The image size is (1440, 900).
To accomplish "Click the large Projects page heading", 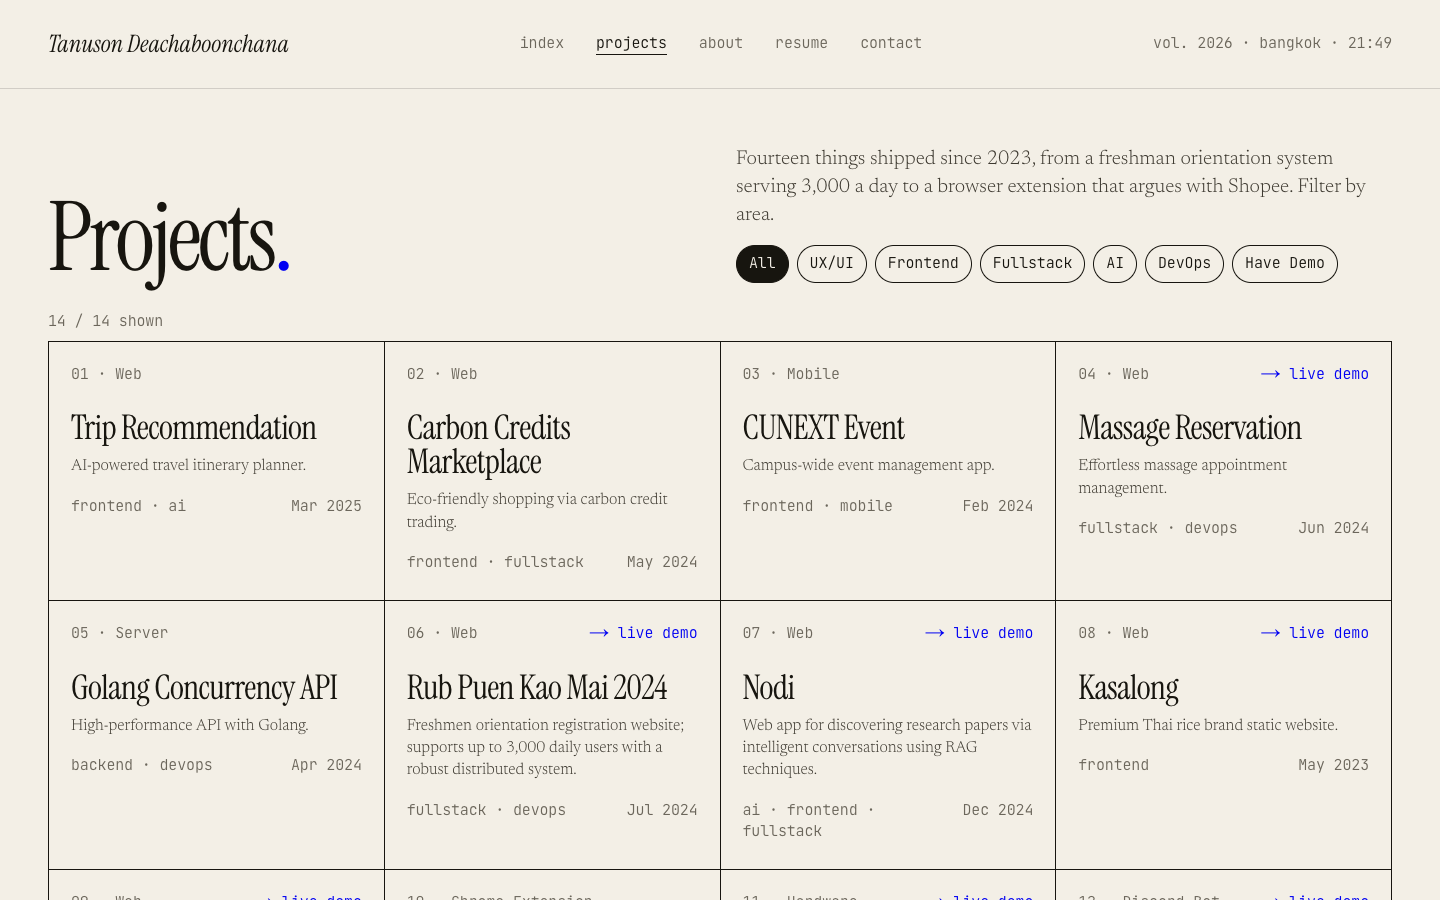I will (x=169, y=240).
